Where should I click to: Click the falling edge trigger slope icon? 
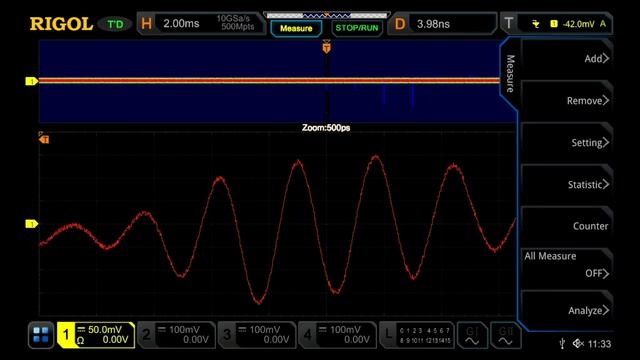coord(536,24)
